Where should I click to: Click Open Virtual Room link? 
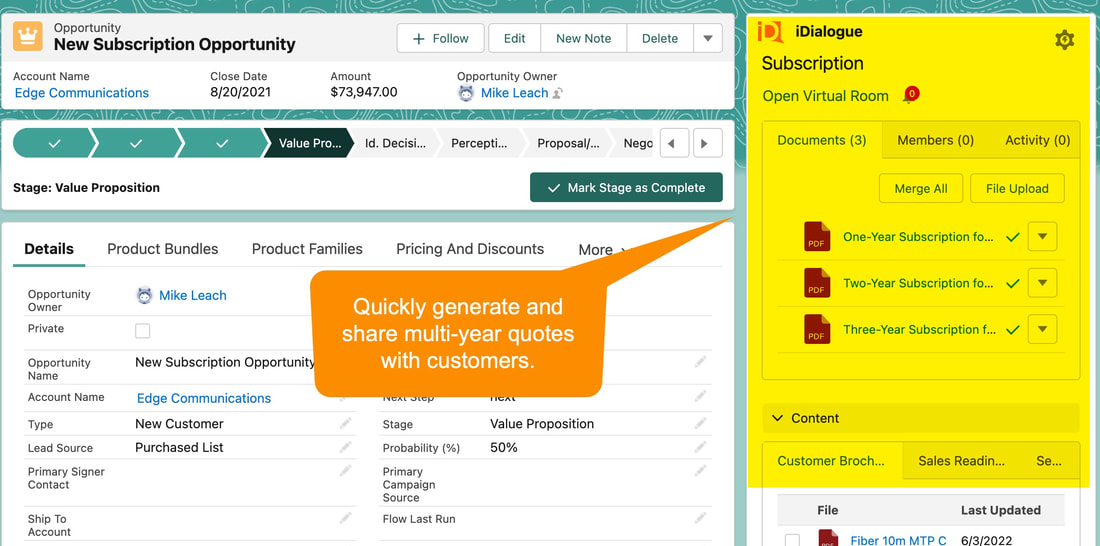click(826, 95)
